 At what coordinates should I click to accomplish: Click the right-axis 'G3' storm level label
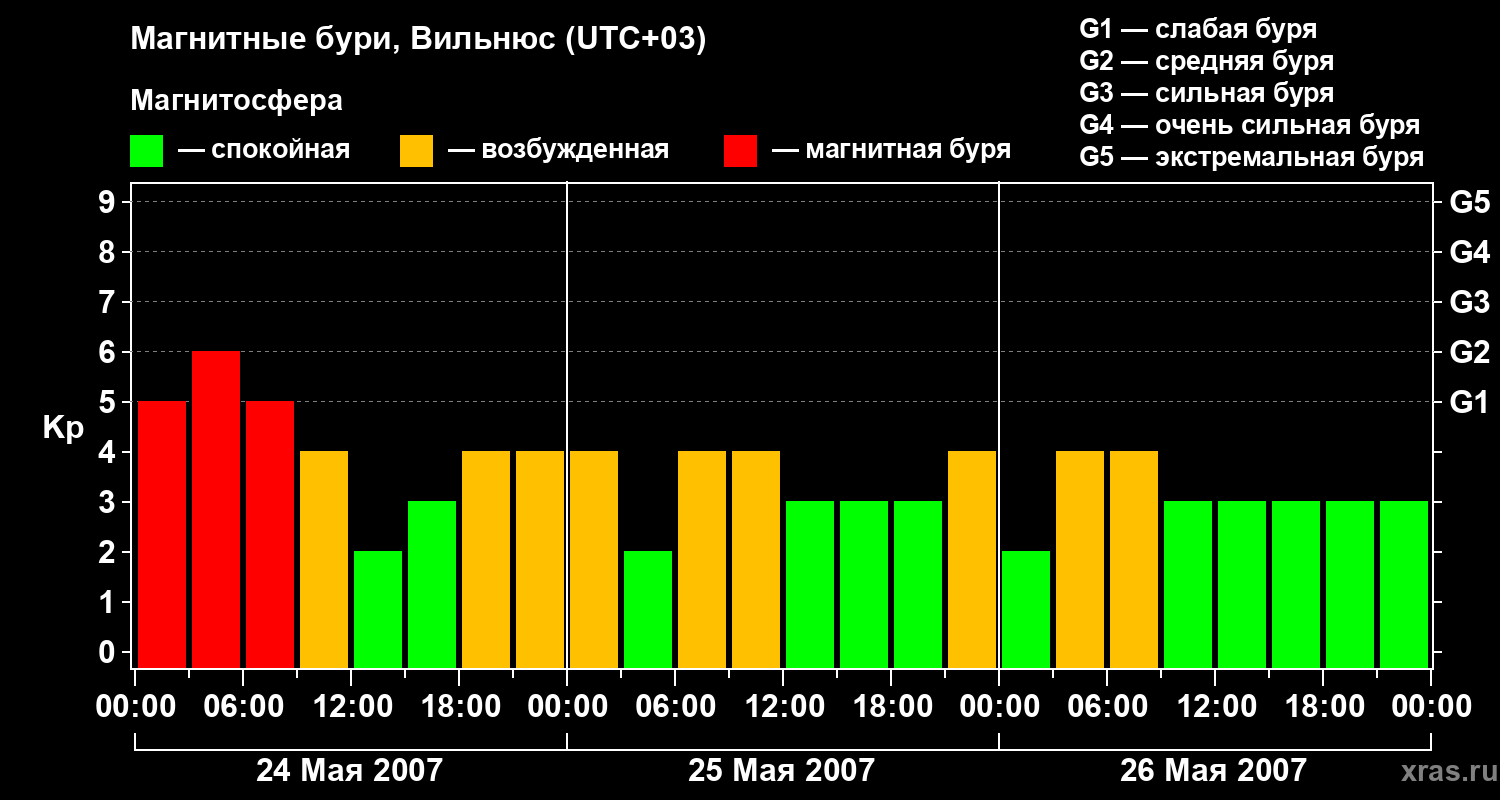tap(1470, 303)
